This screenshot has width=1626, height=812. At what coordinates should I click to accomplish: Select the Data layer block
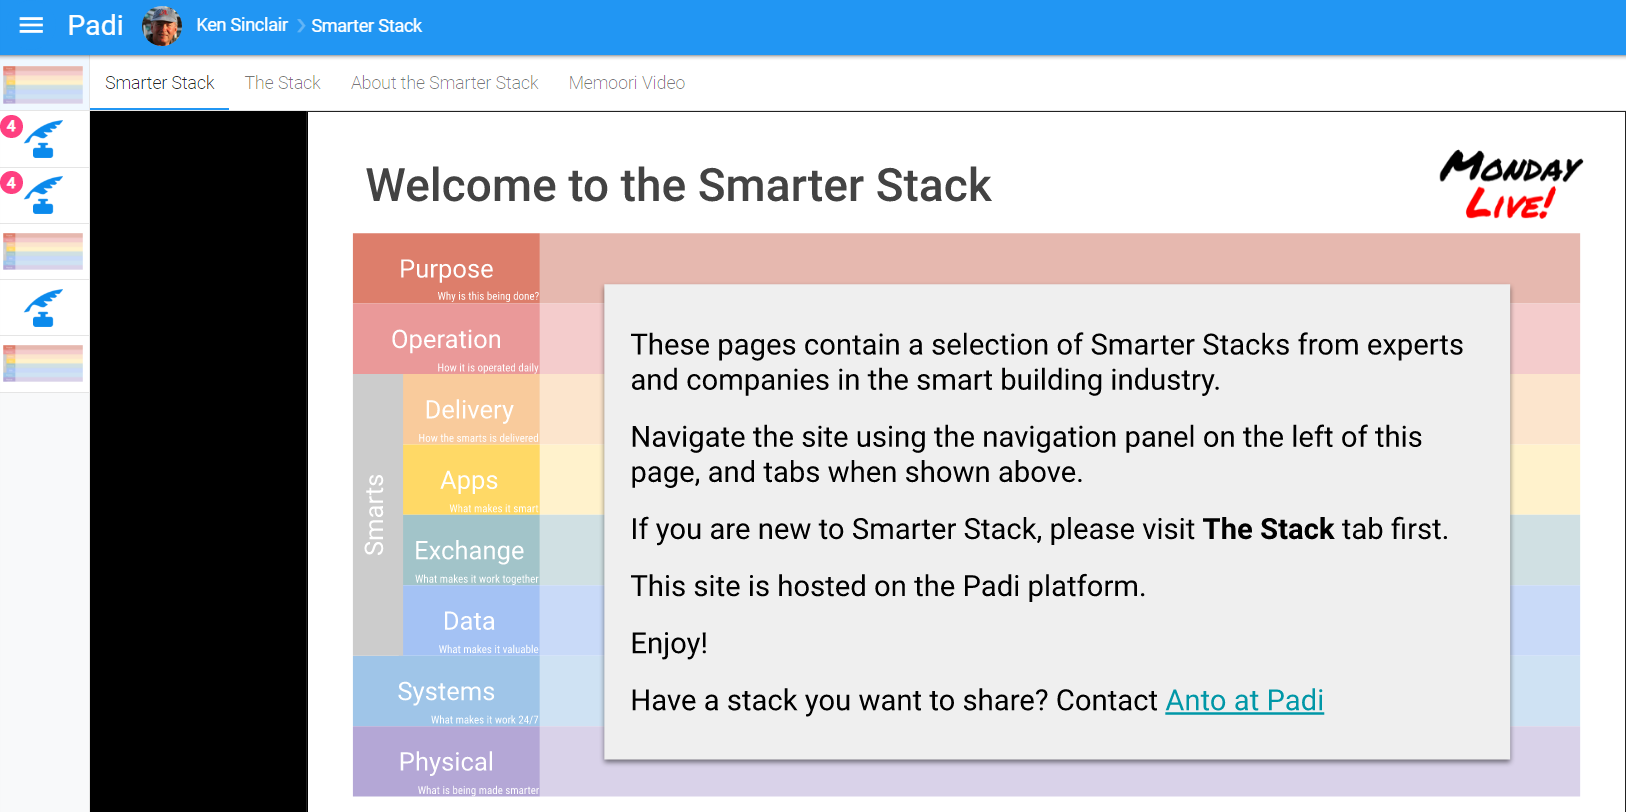point(471,621)
